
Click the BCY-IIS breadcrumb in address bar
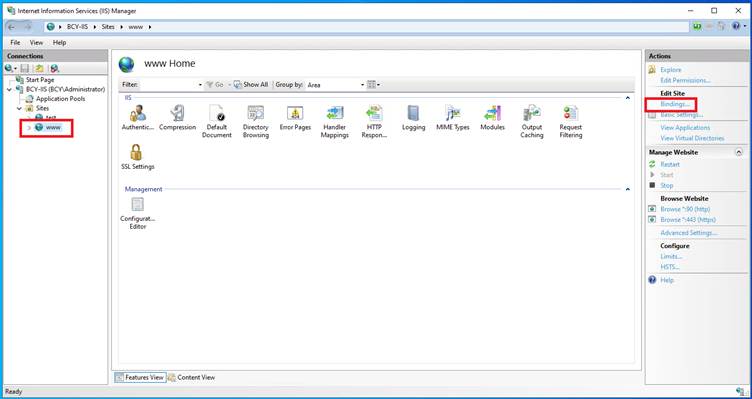coord(77,27)
